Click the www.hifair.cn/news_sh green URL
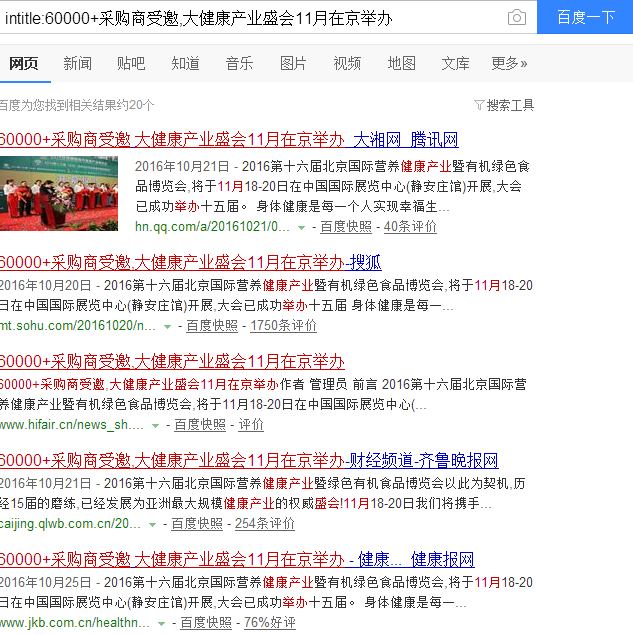The width and height of the screenshot is (633, 635). pyautogui.click(x=71, y=425)
